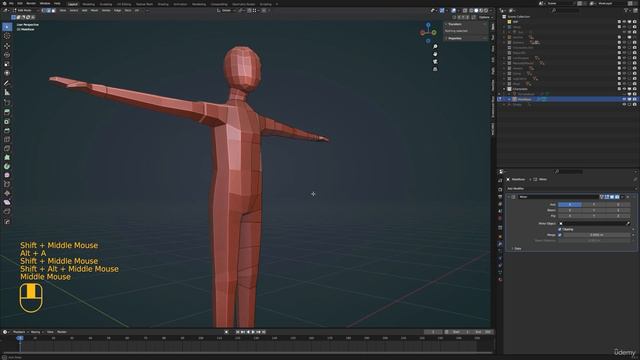Viewport: 640px width, 360px height.
Task: Open viewport shading options dropdown arrow
Action: pos(490,11)
